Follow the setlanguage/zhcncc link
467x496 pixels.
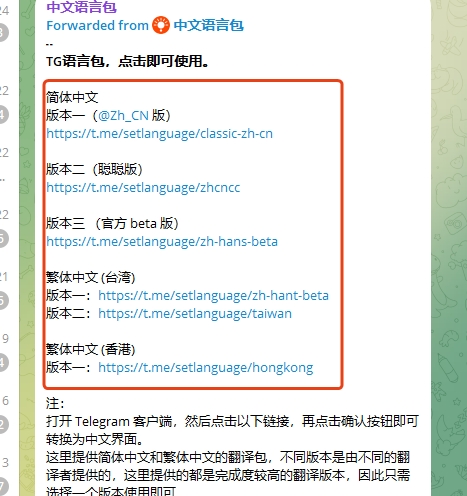pyautogui.click(x=143, y=188)
